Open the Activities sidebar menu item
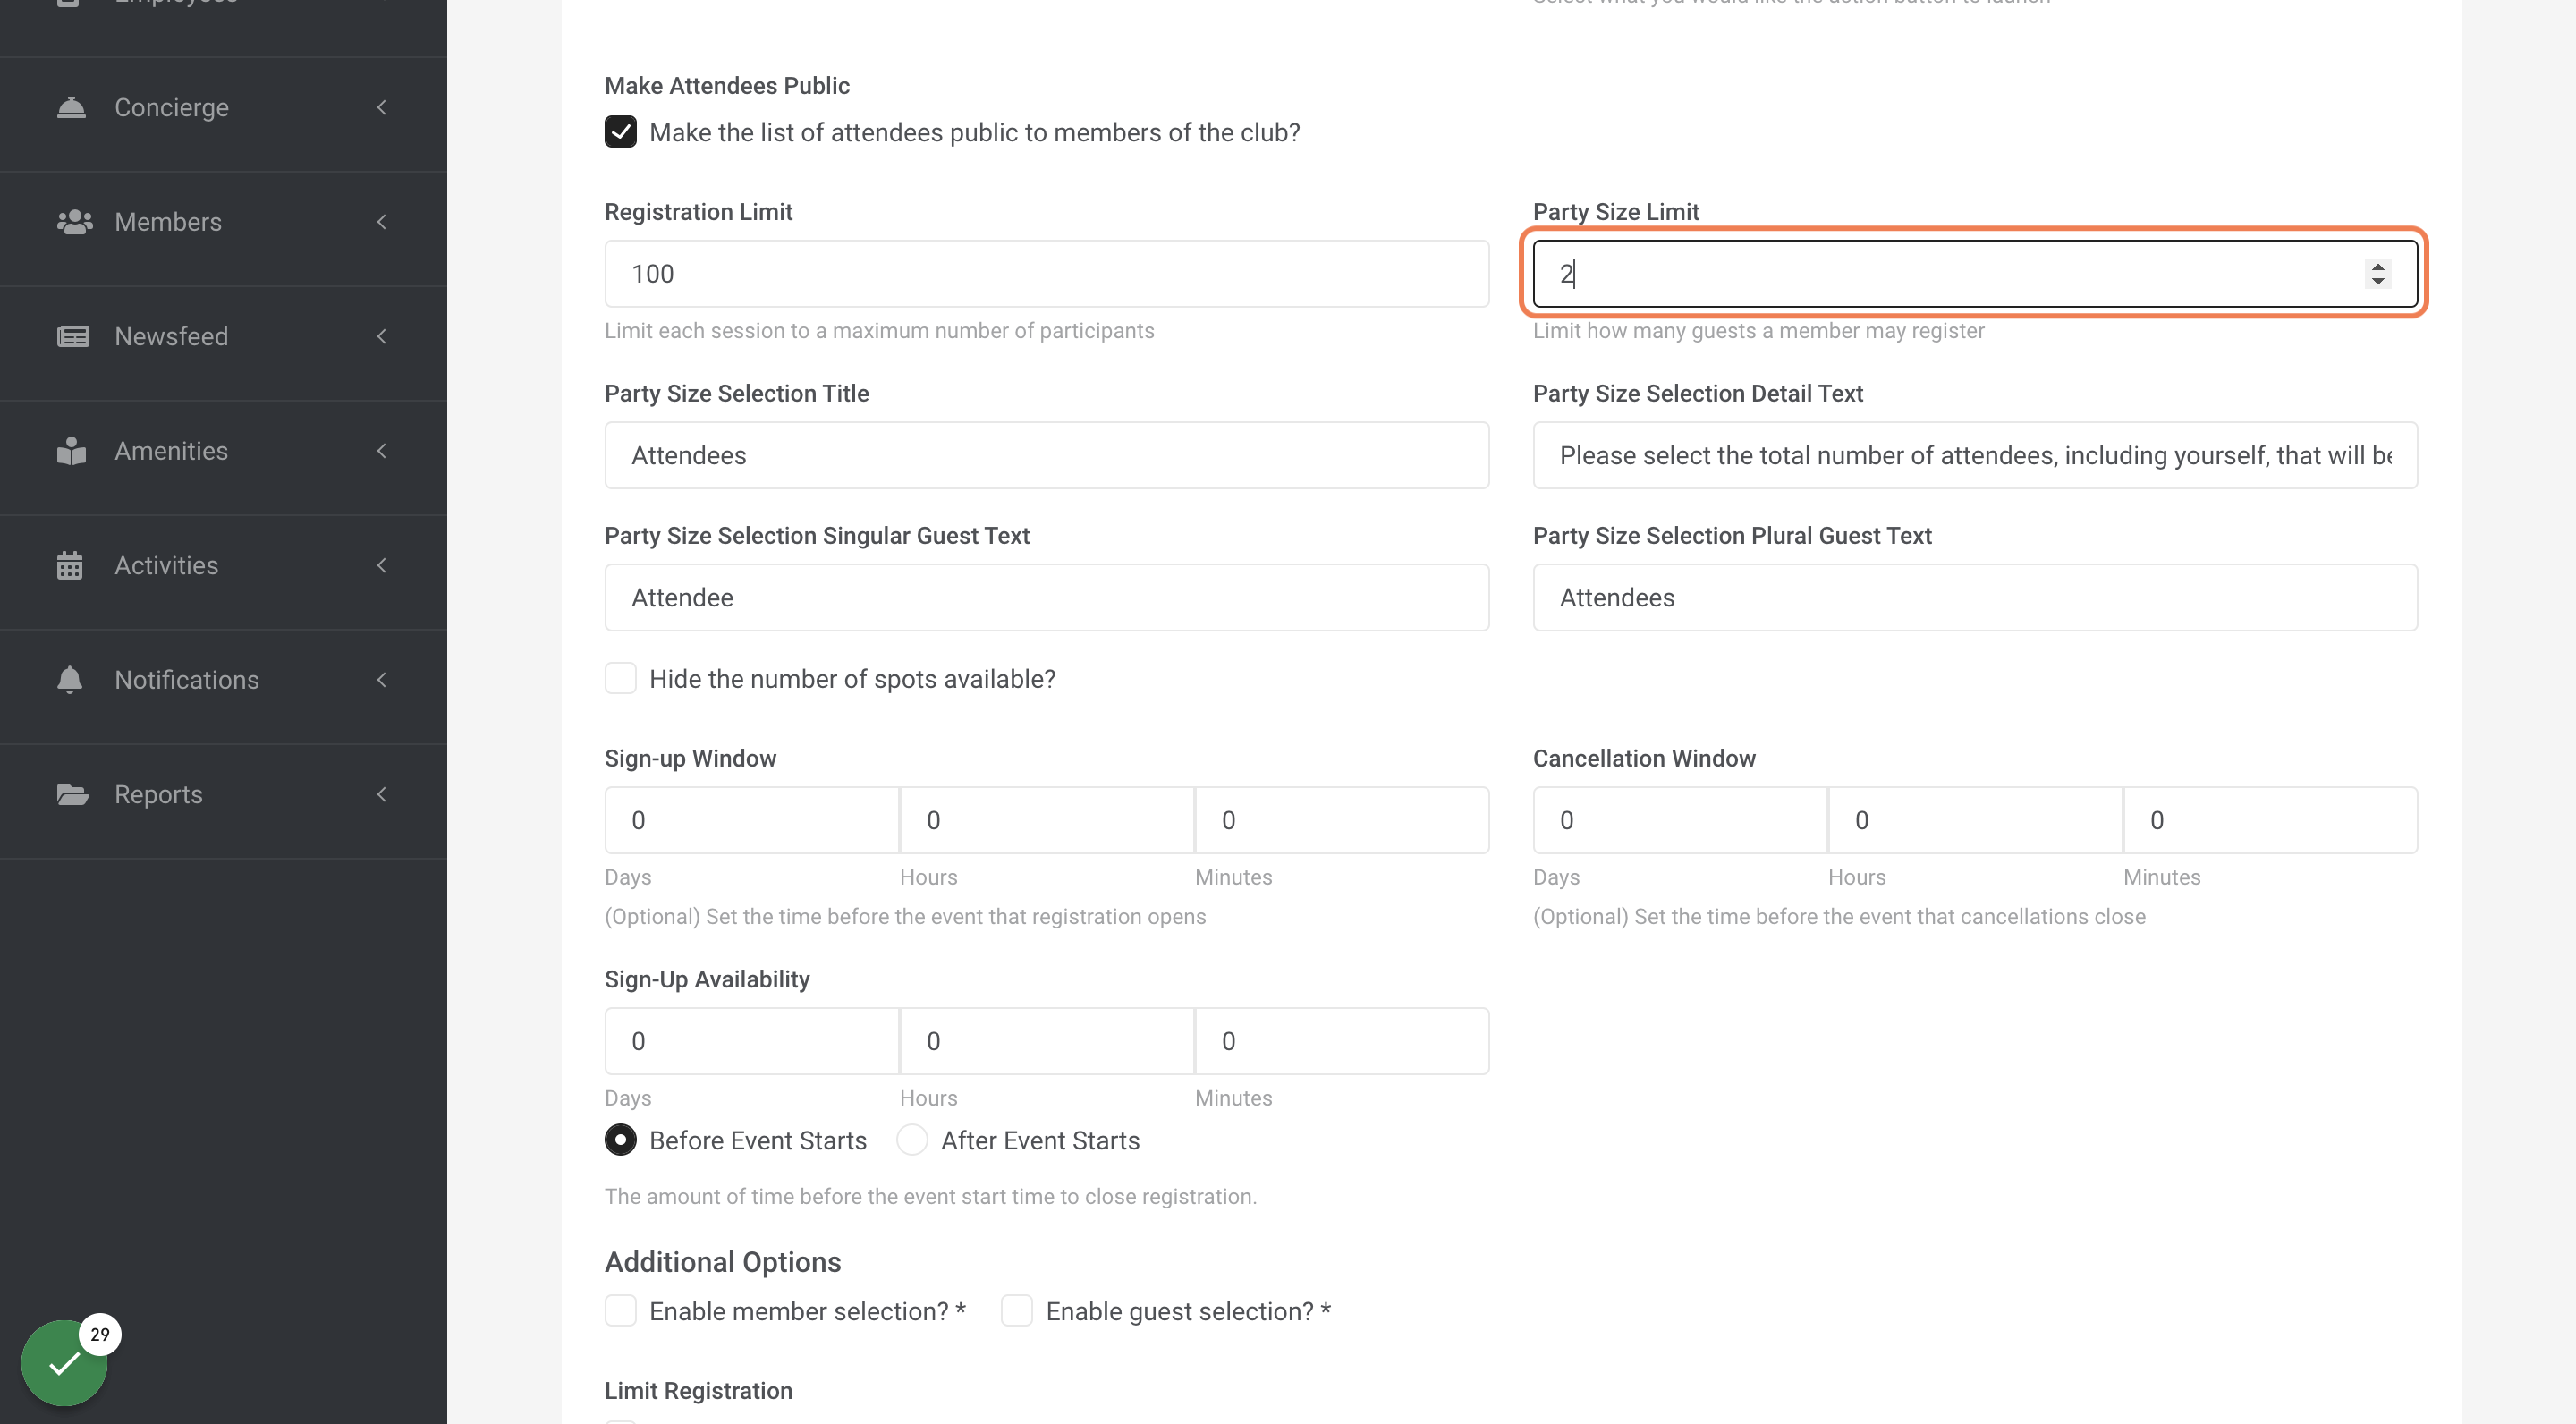 tap(223, 565)
